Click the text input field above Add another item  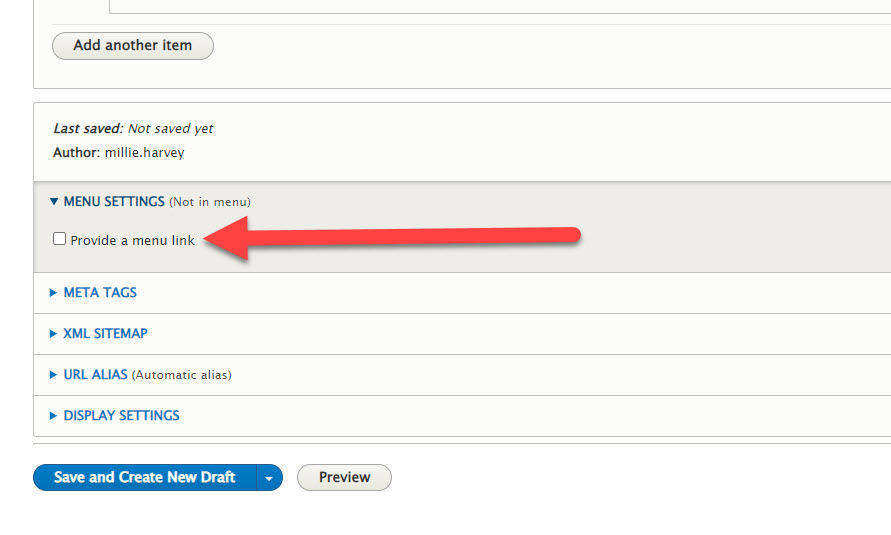point(500,6)
